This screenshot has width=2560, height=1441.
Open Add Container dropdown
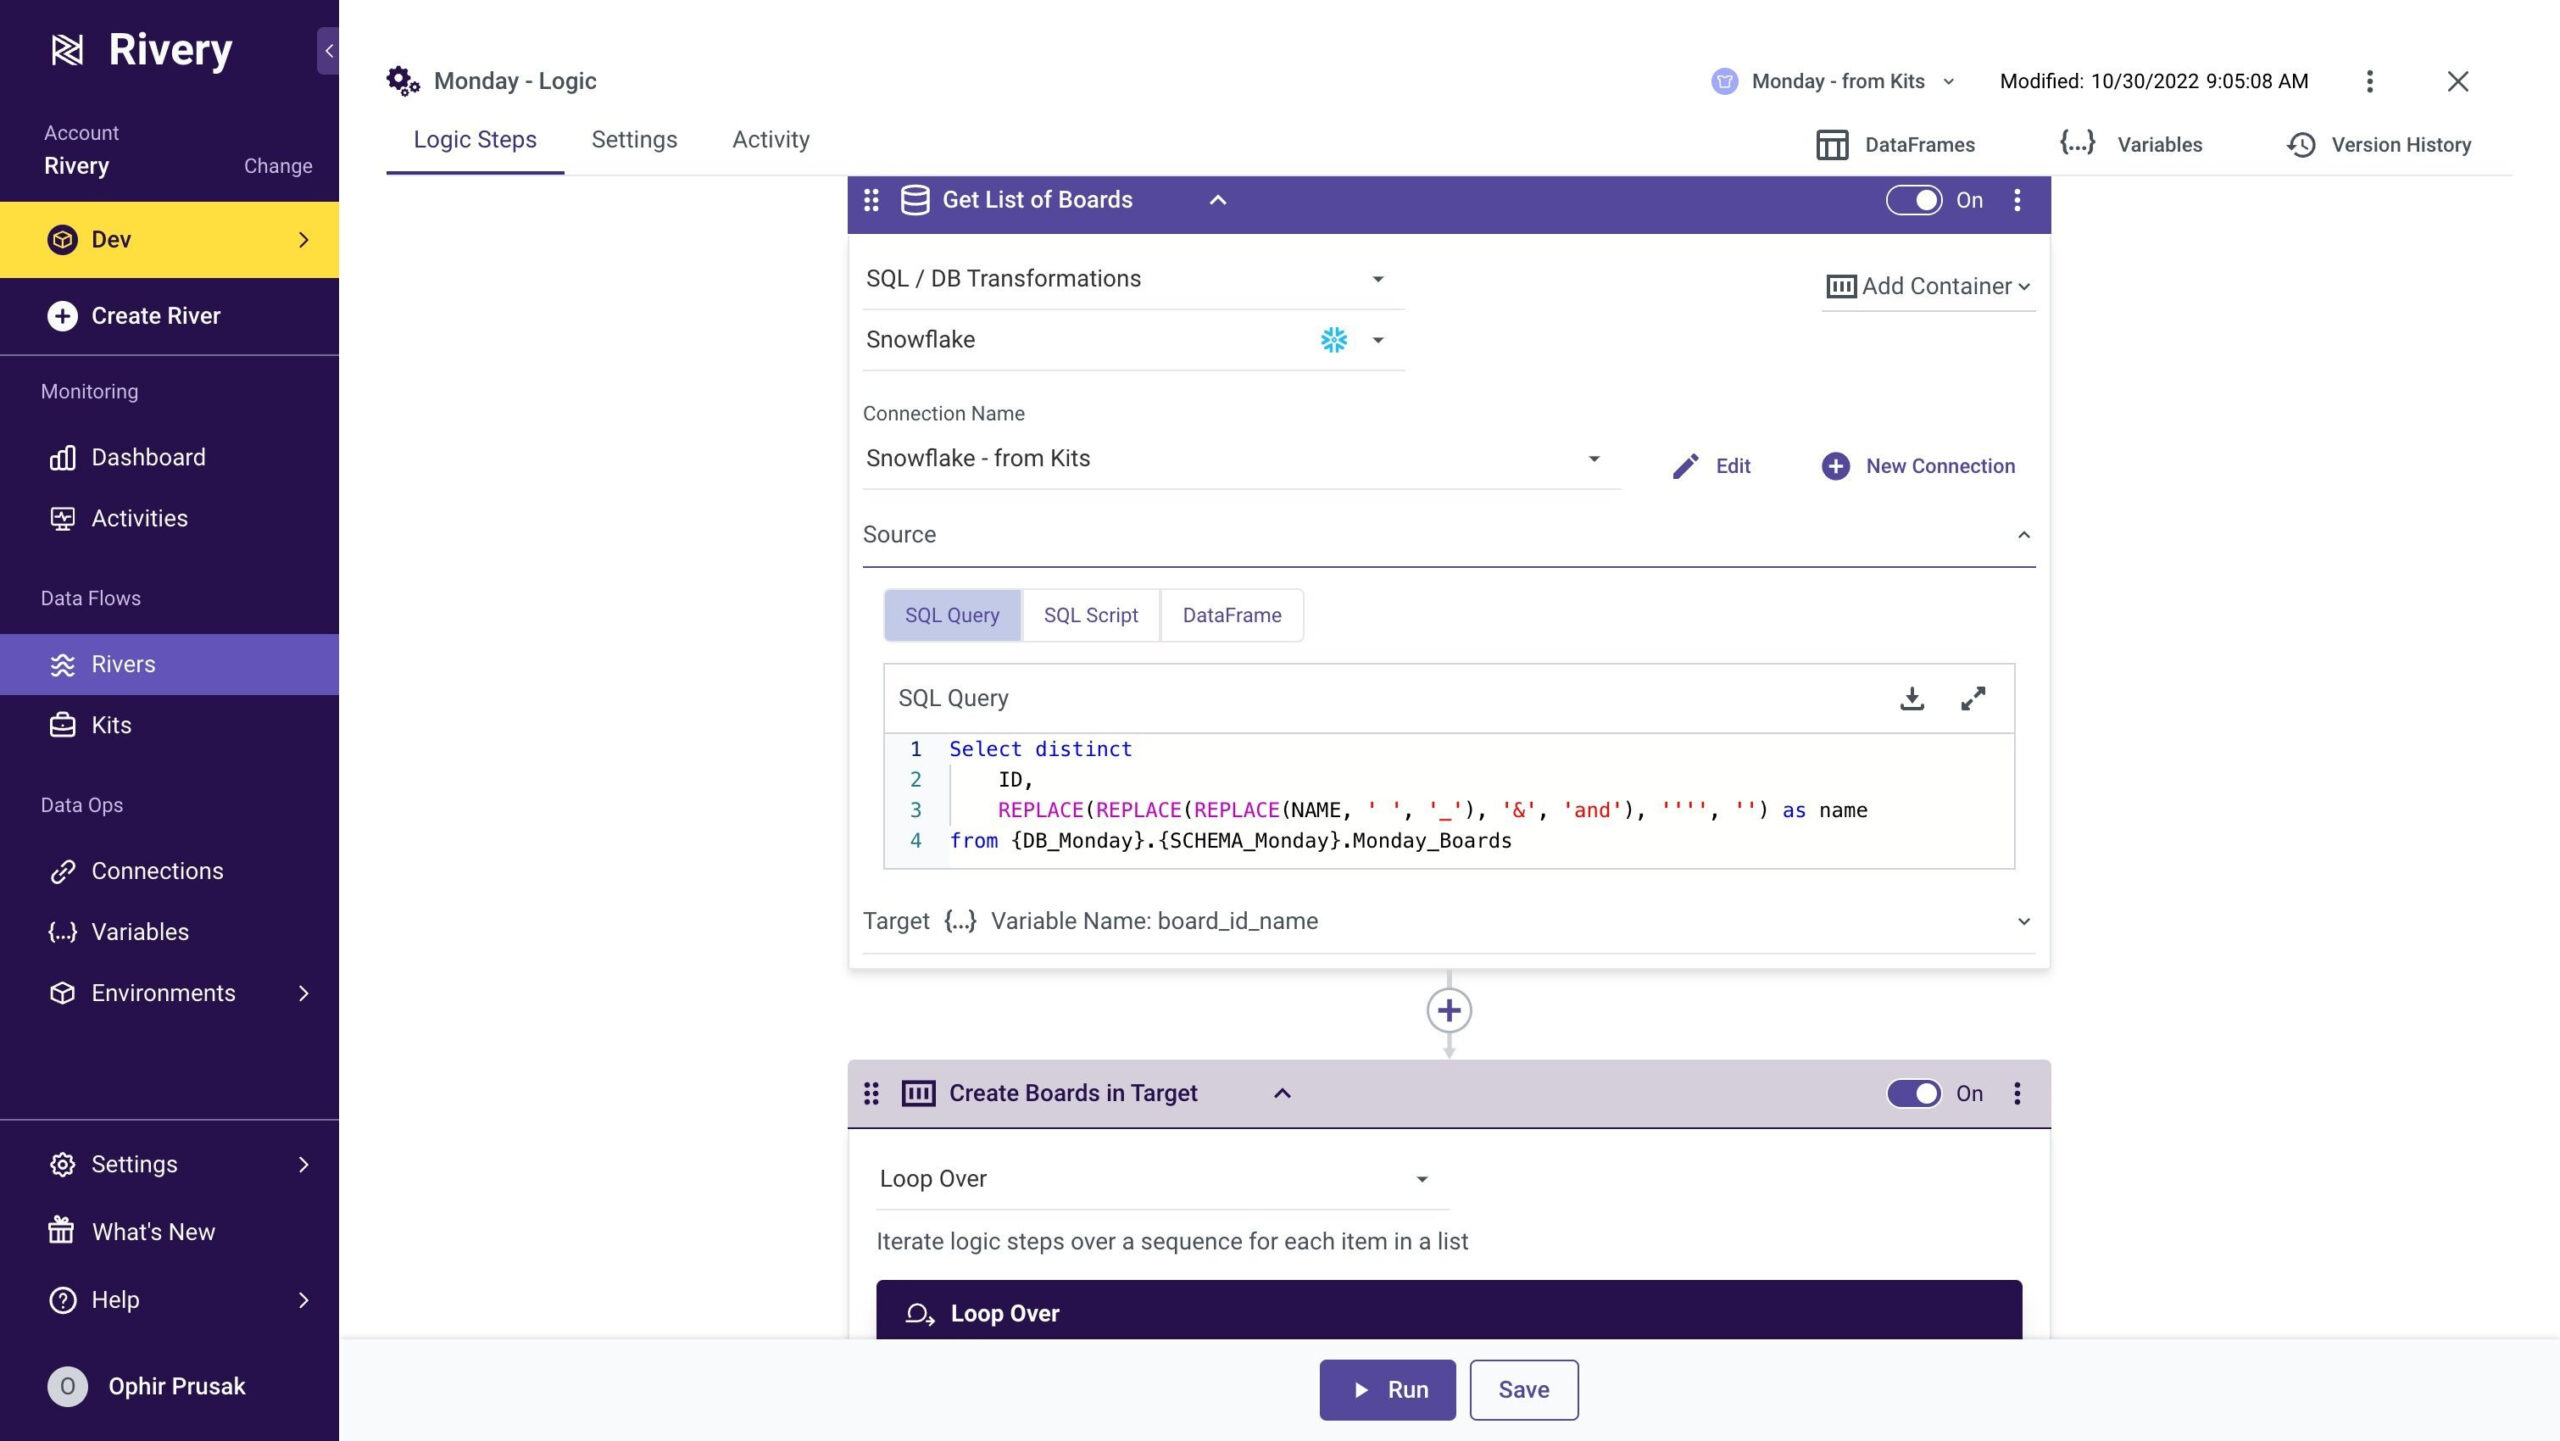pos(1927,286)
